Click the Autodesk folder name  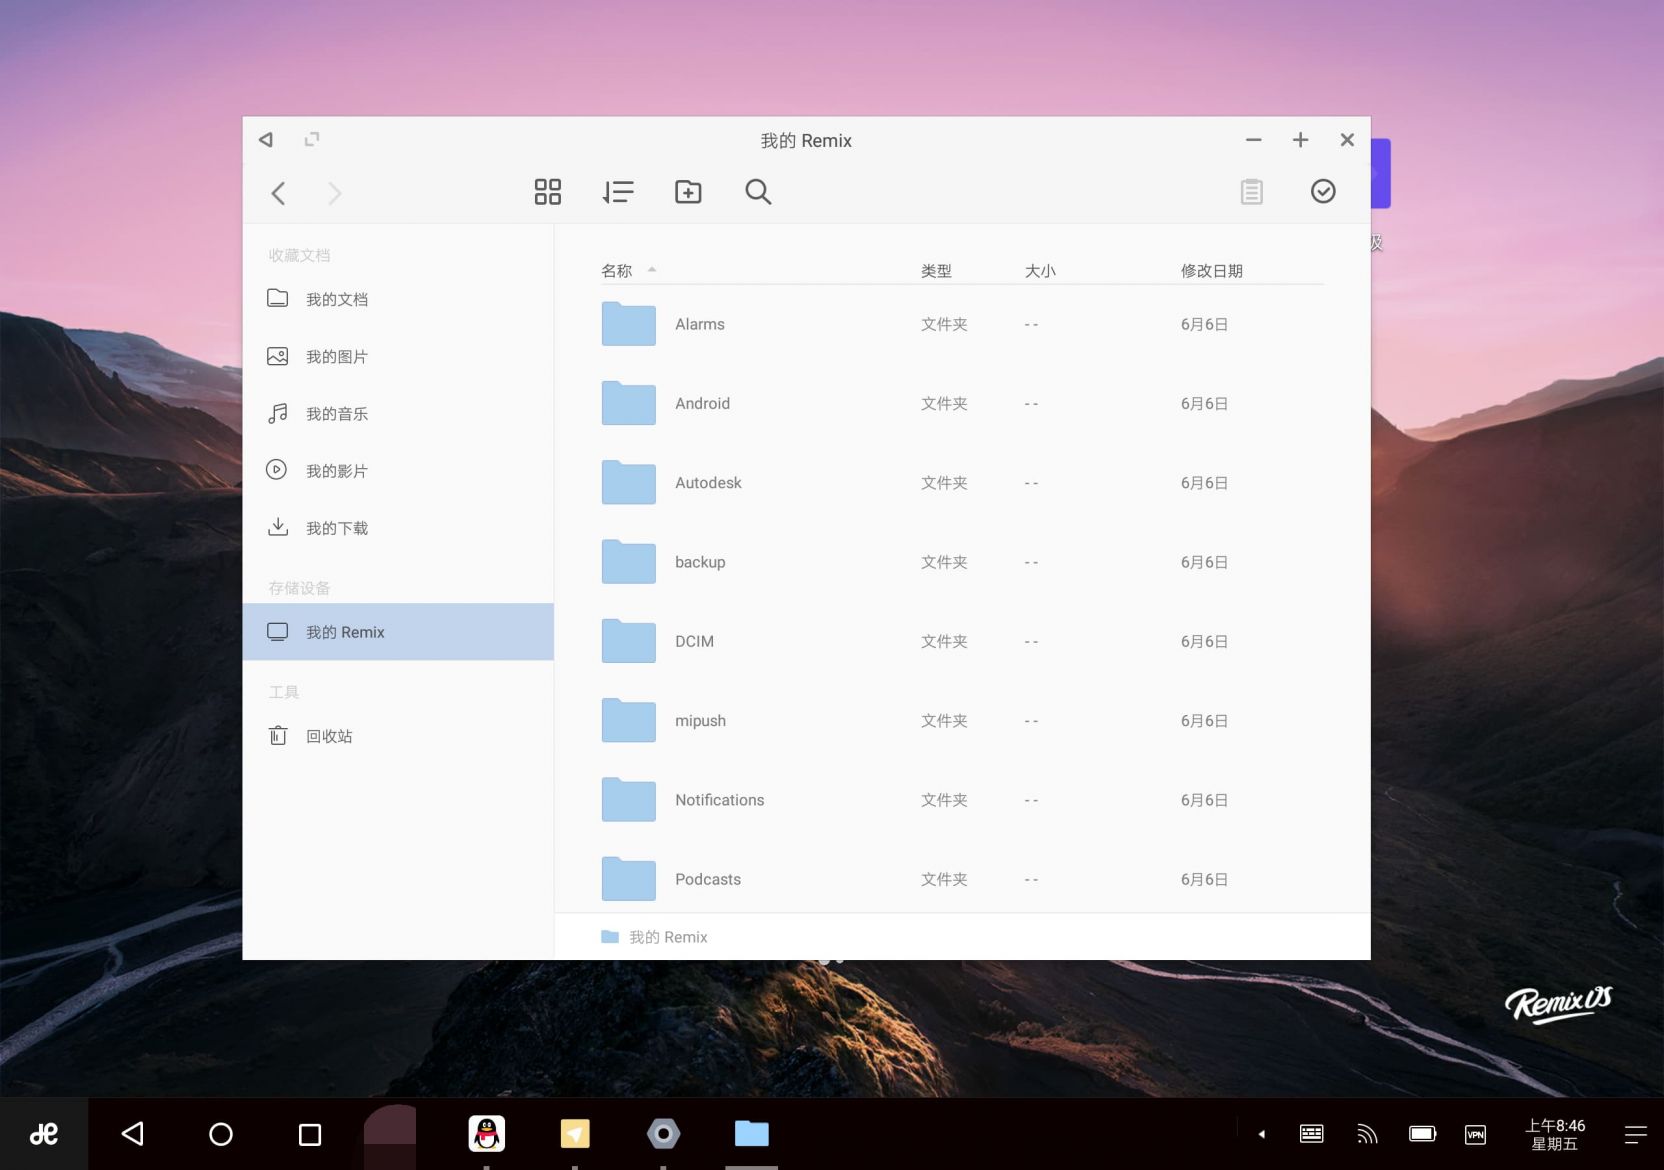(708, 482)
